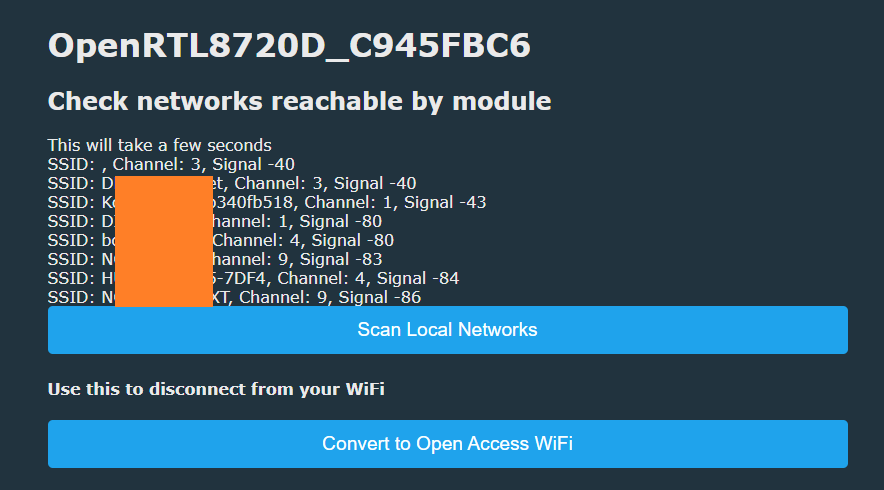Click Convert to Open Access WiFi button

tap(448, 444)
